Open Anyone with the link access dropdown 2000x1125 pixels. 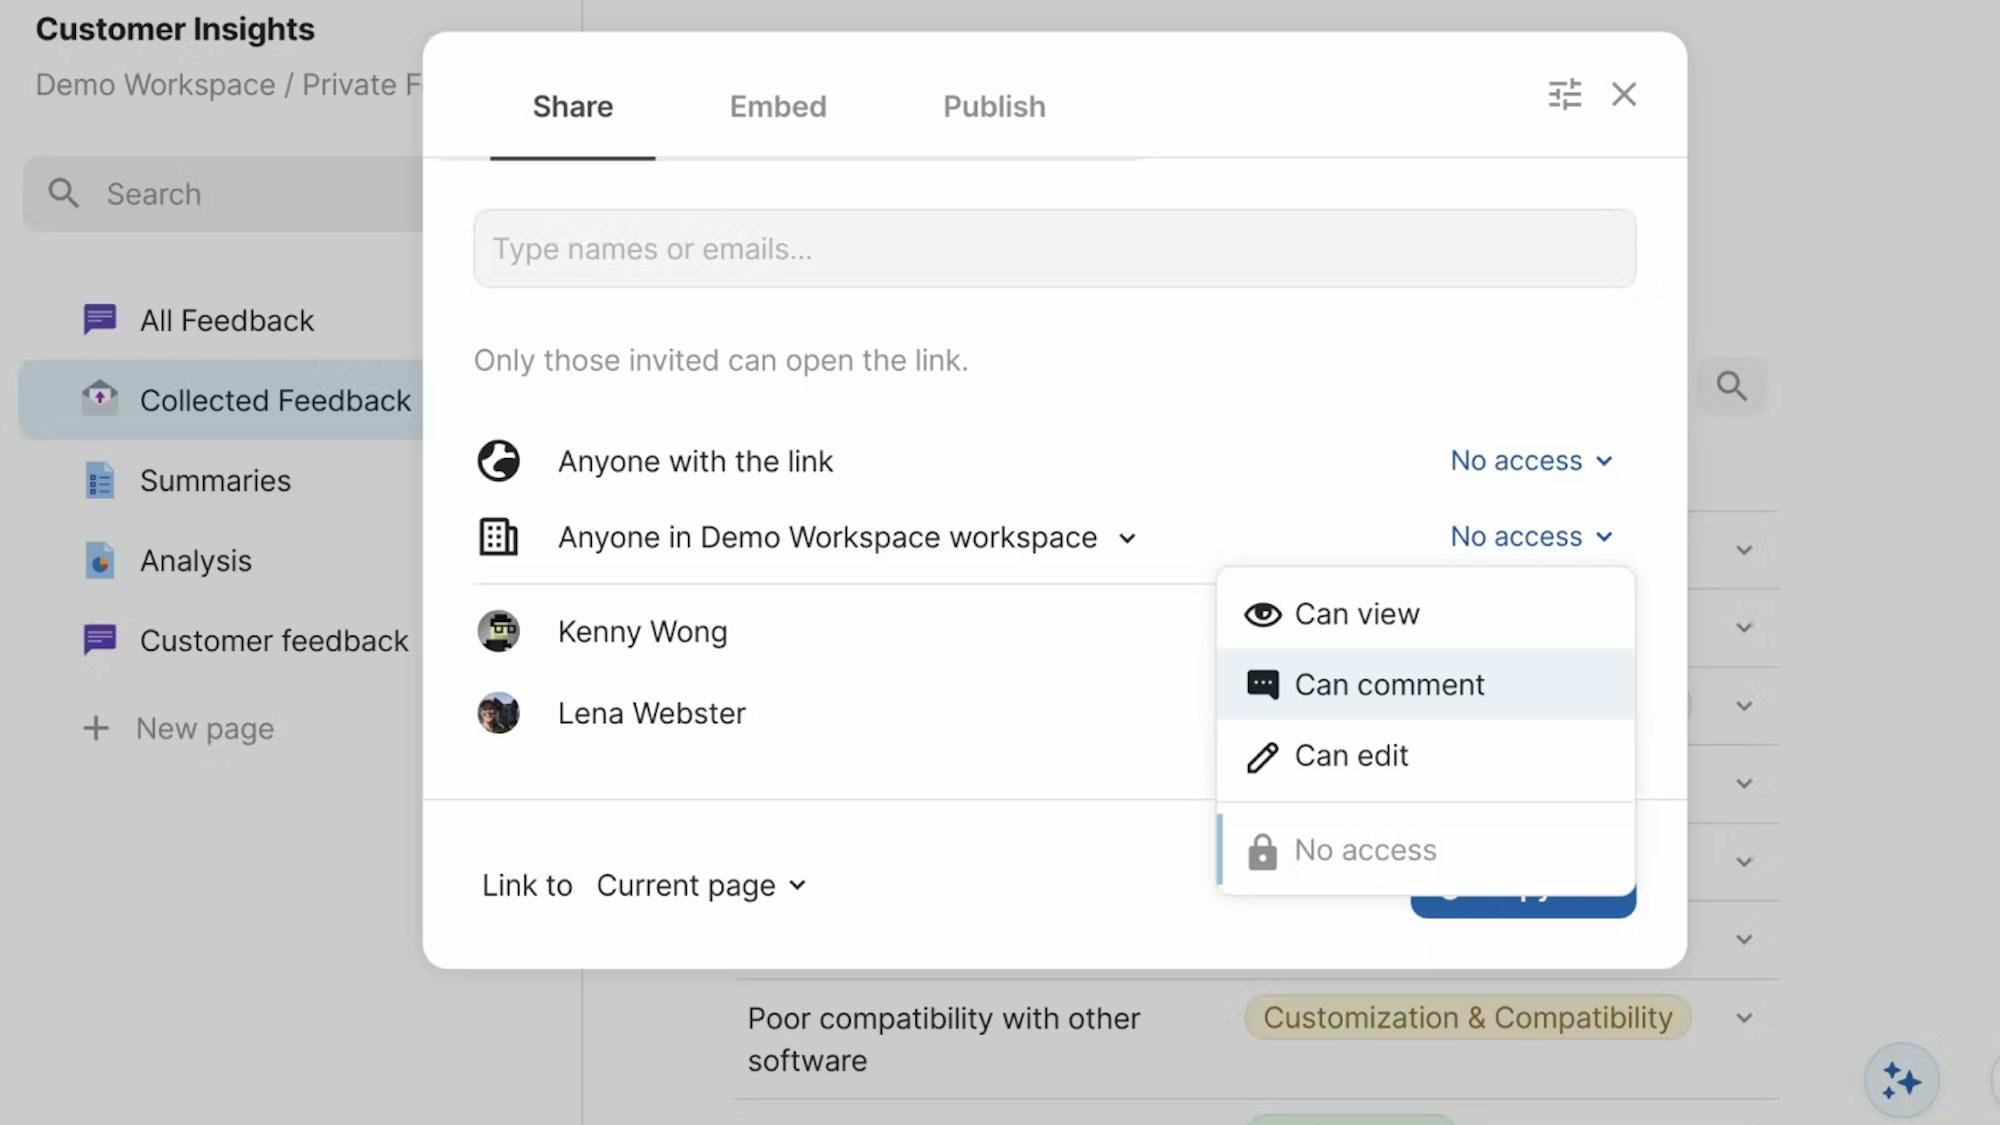[1531, 461]
